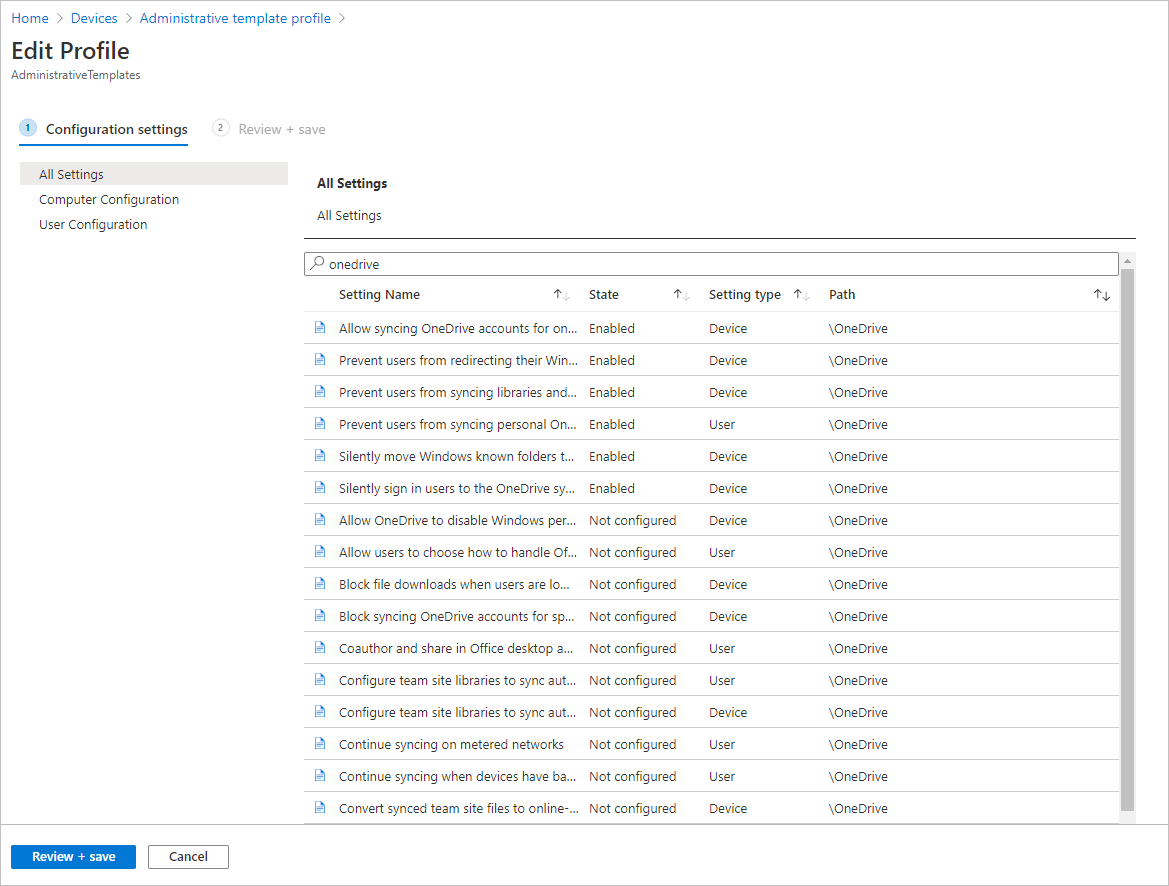Click the onedrive search field
The height and width of the screenshot is (886, 1169).
click(711, 264)
